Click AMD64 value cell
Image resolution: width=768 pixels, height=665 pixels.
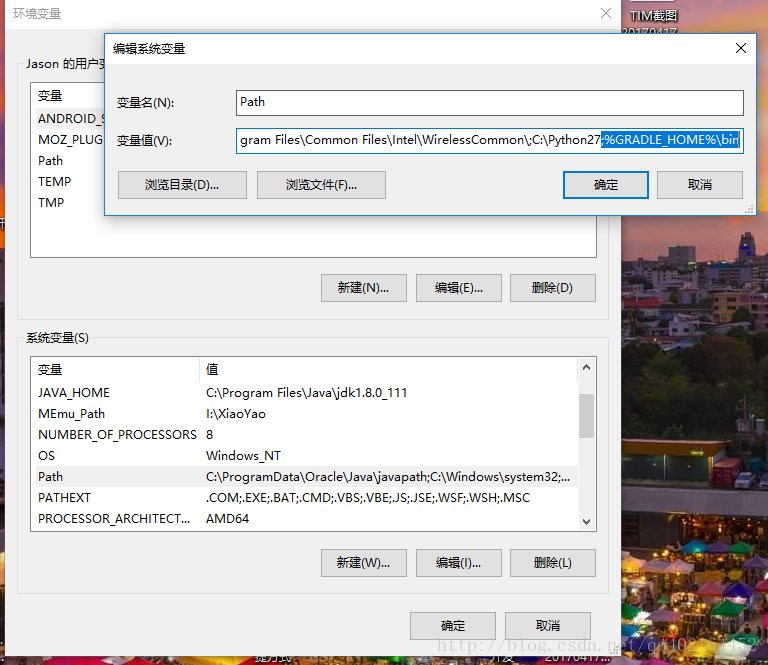click(x=227, y=519)
